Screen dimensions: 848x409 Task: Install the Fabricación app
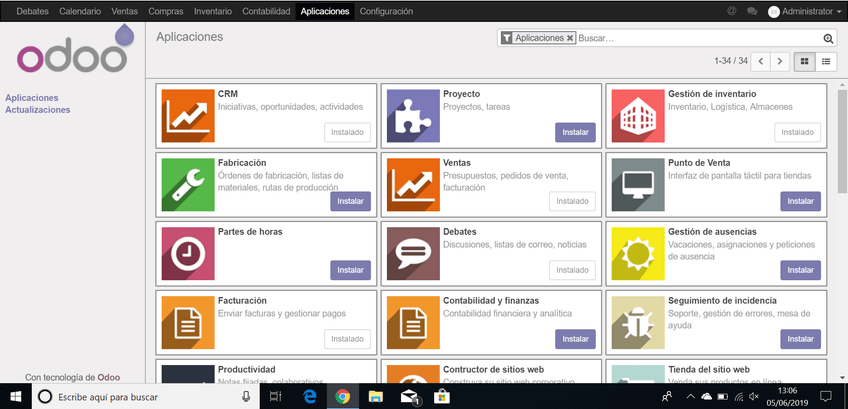(x=350, y=201)
